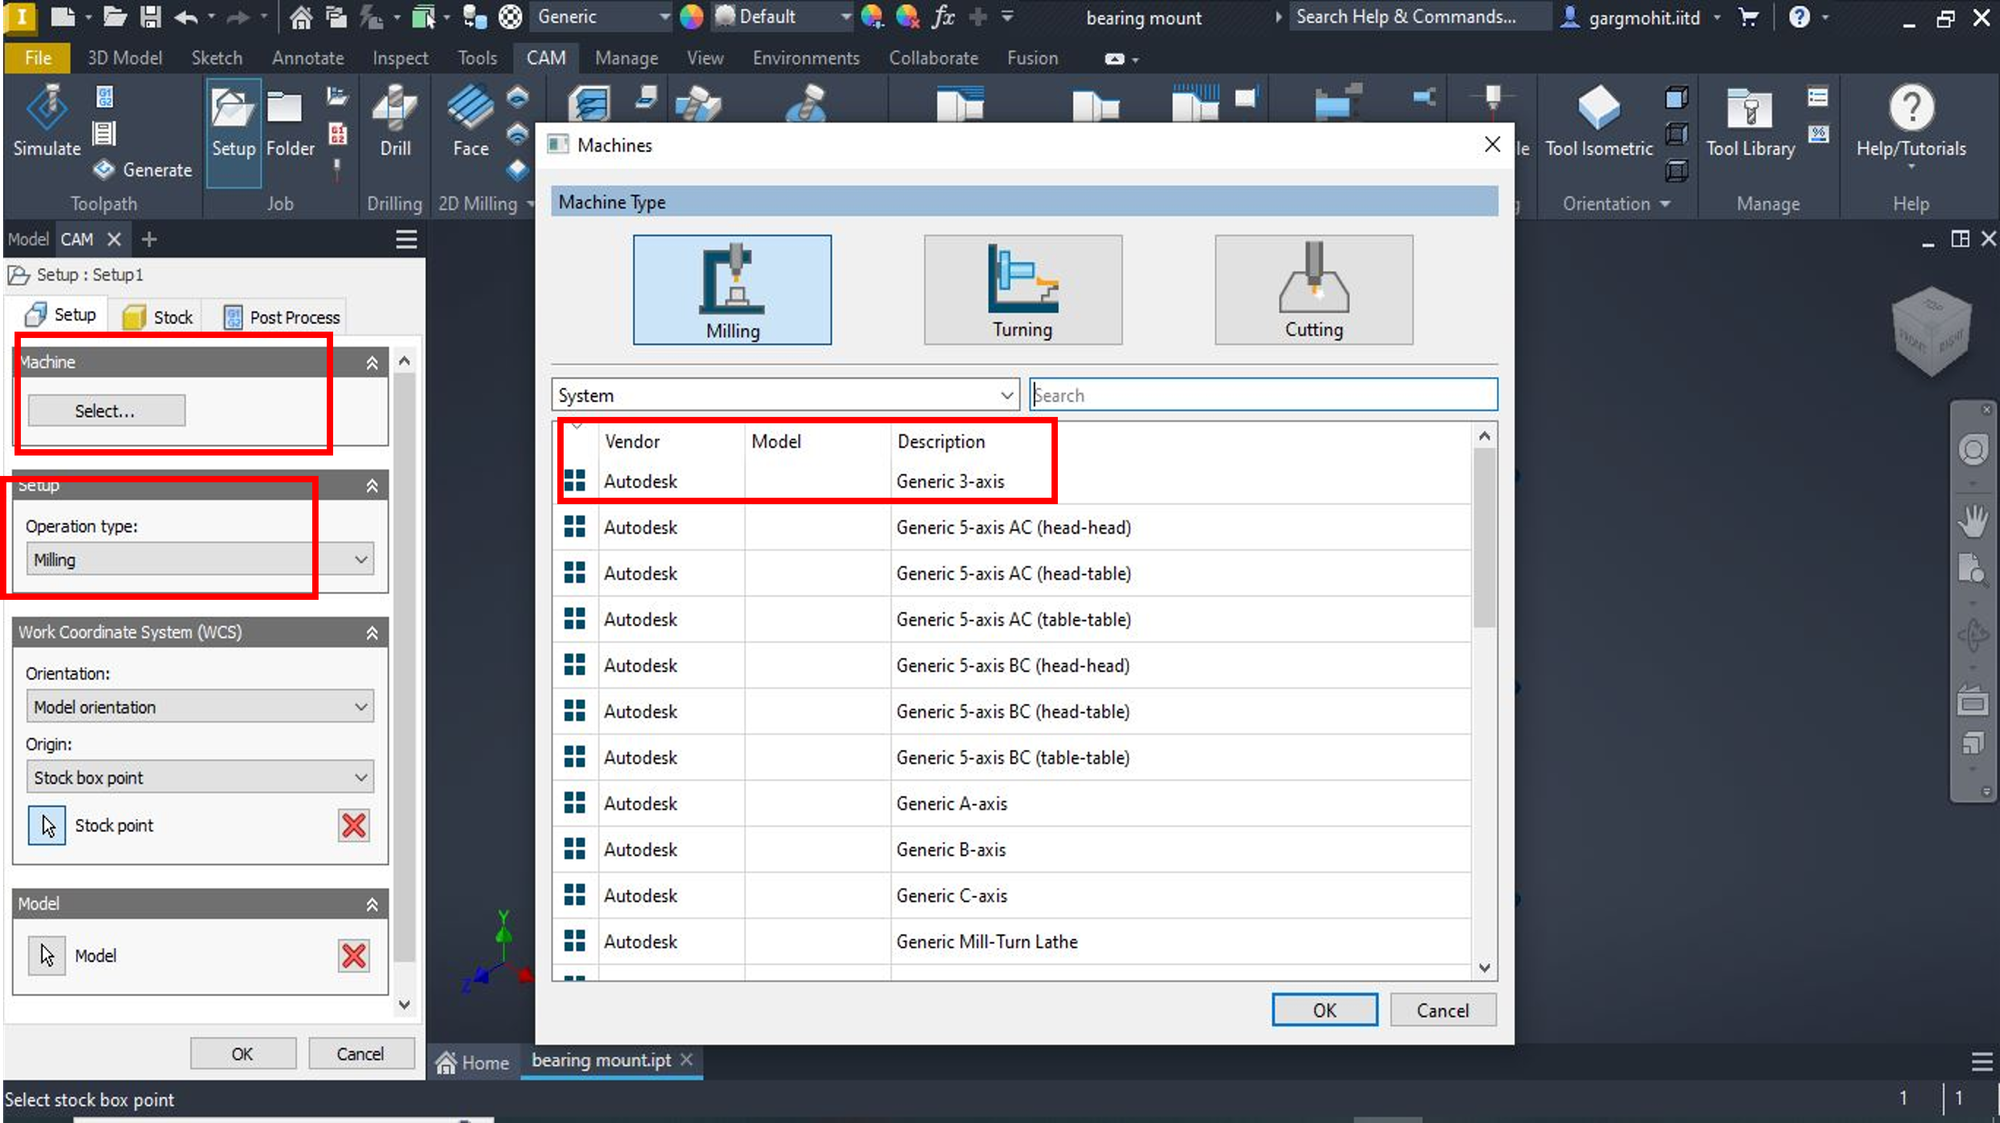This screenshot has height=1123, width=2000.
Task: Select the Generic 3-axis machine row
Action: [x=1012, y=481]
